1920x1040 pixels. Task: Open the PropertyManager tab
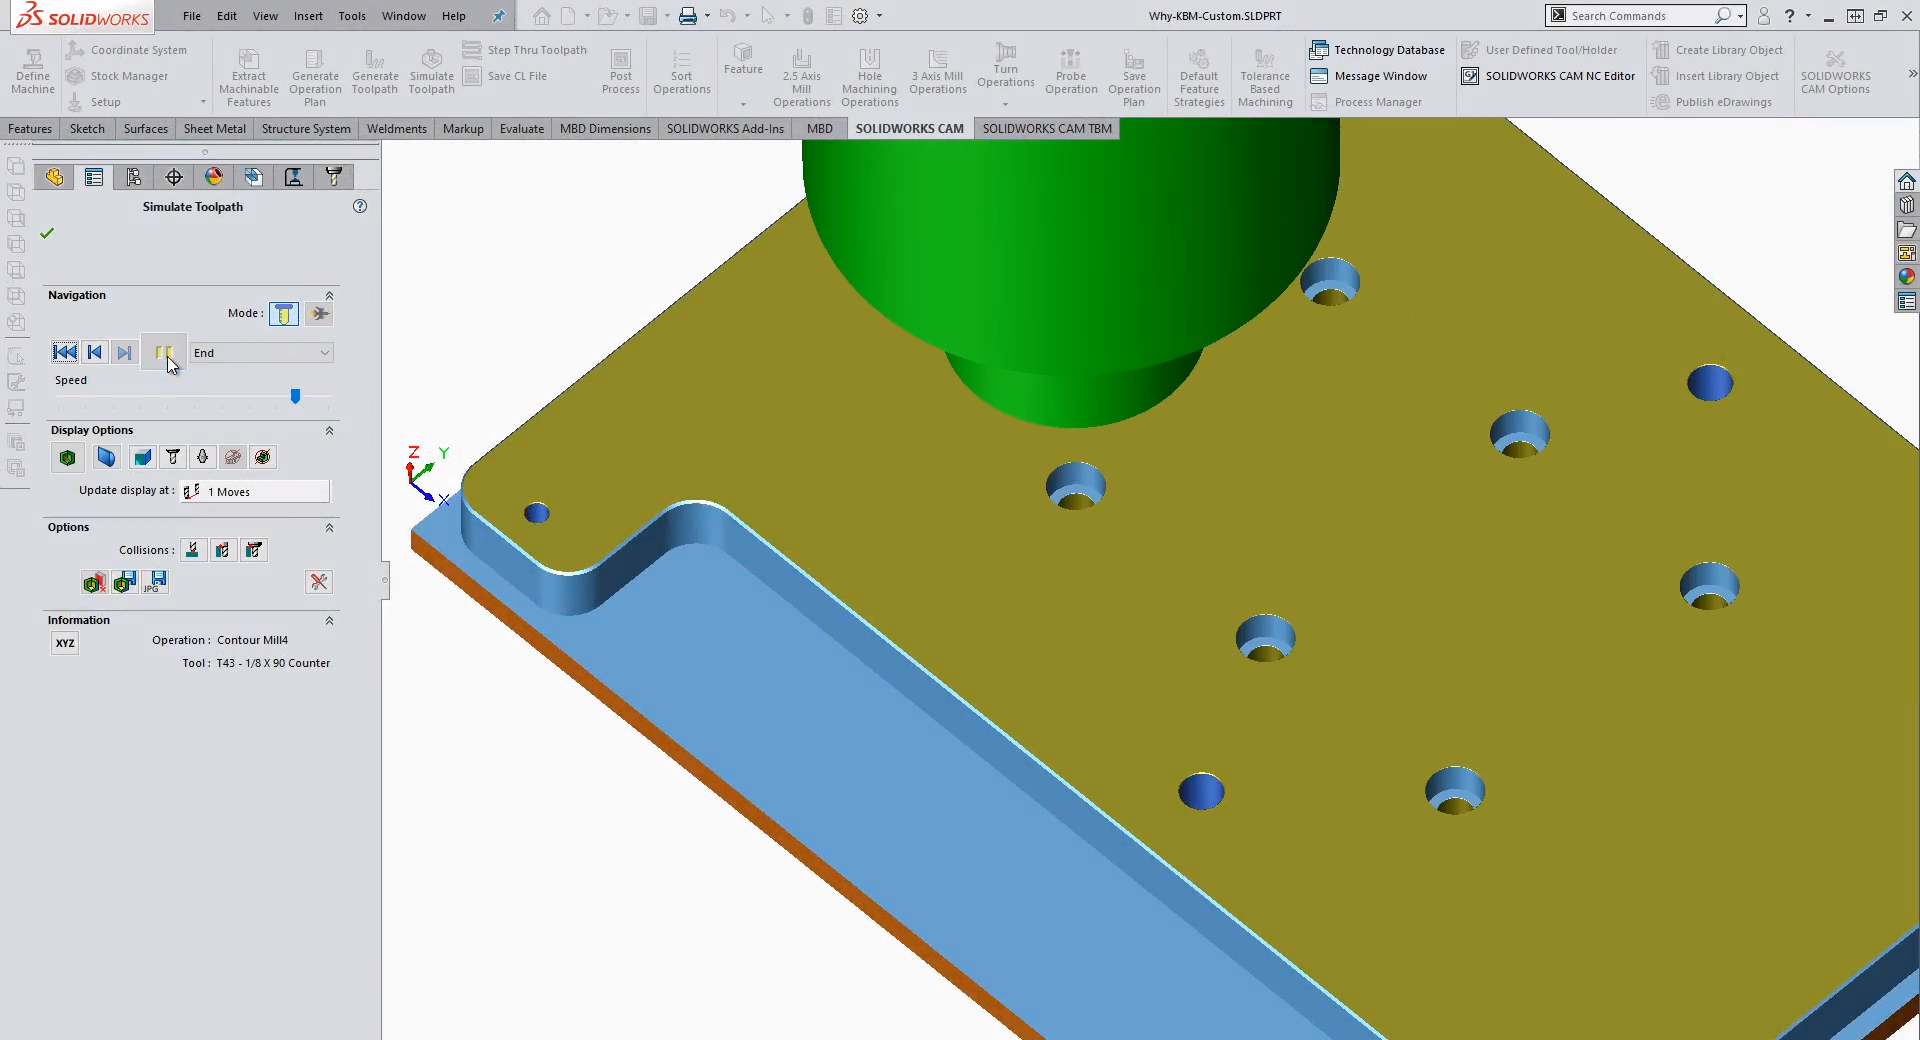click(x=94, y=177)
